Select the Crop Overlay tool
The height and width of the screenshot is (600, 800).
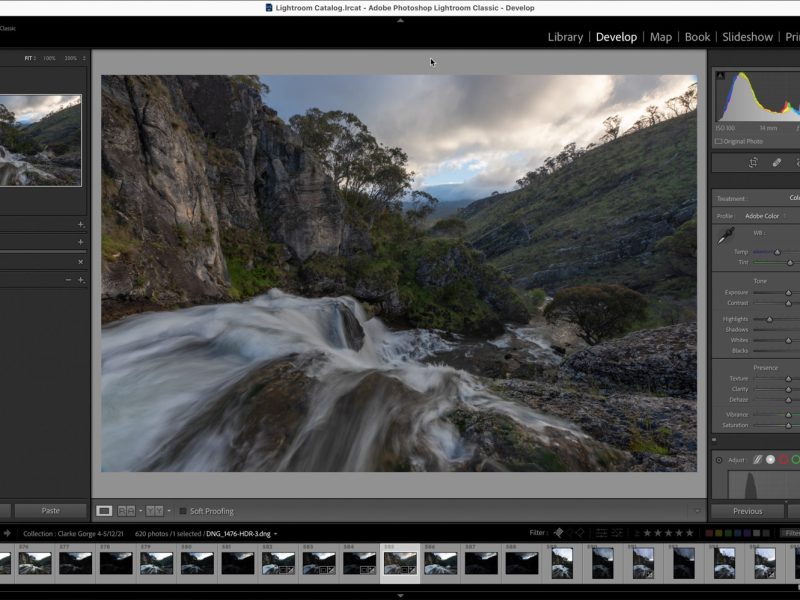754,163
